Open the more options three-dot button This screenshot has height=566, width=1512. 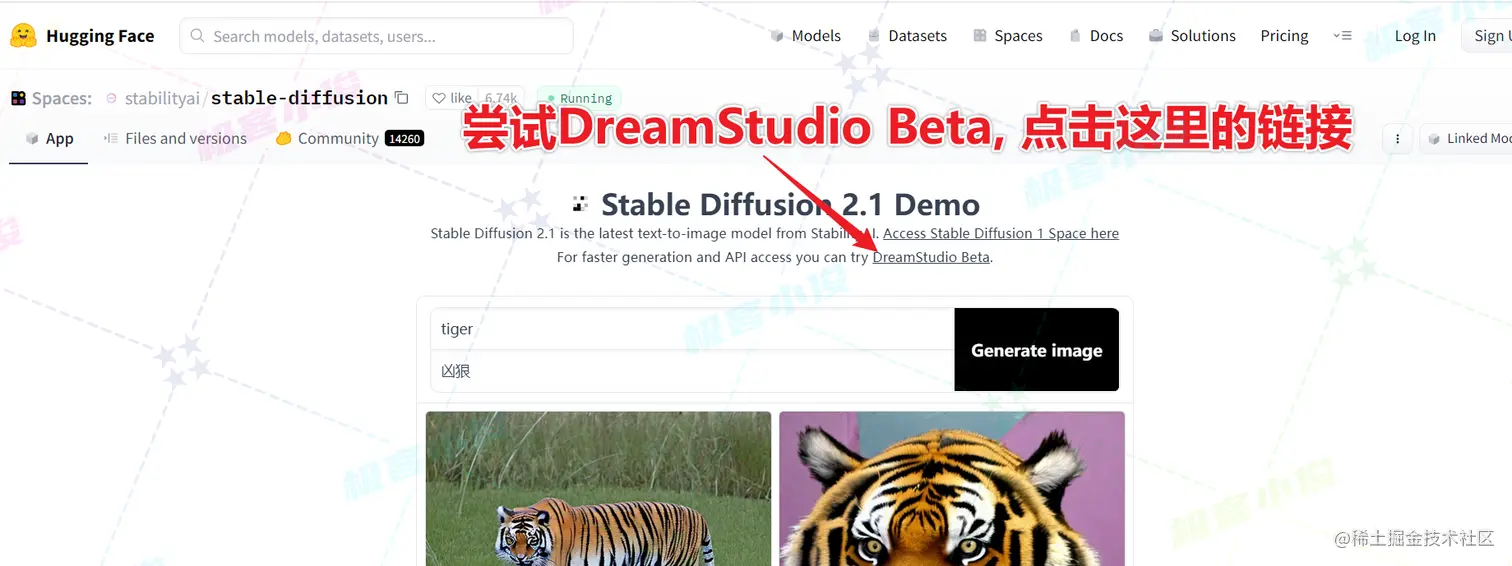[1398, 139]
